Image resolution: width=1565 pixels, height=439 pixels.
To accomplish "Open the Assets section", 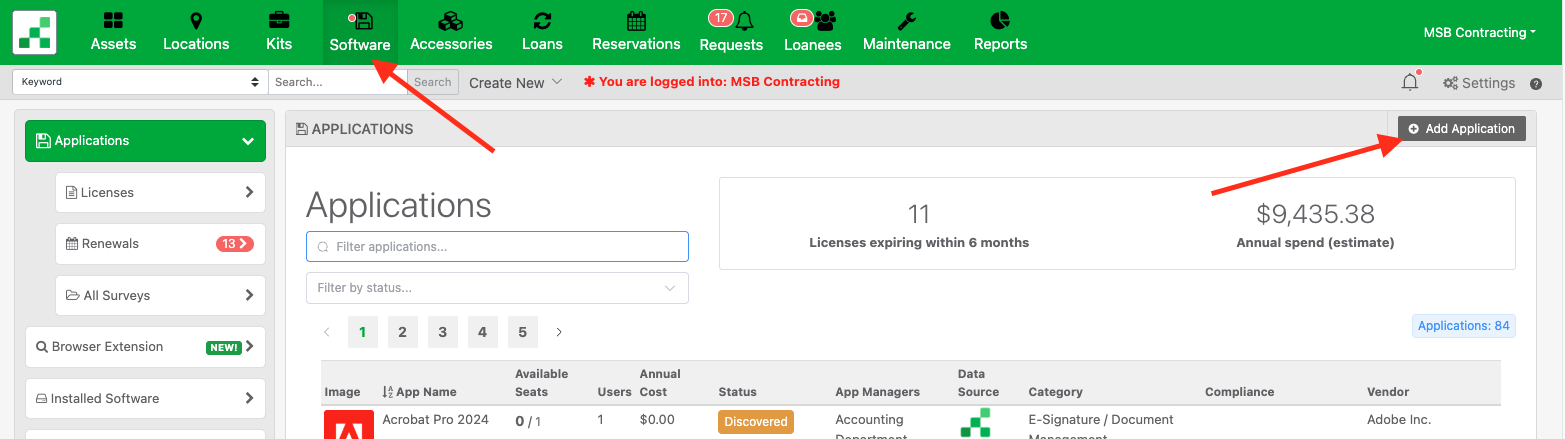I will tap(113, 32).
